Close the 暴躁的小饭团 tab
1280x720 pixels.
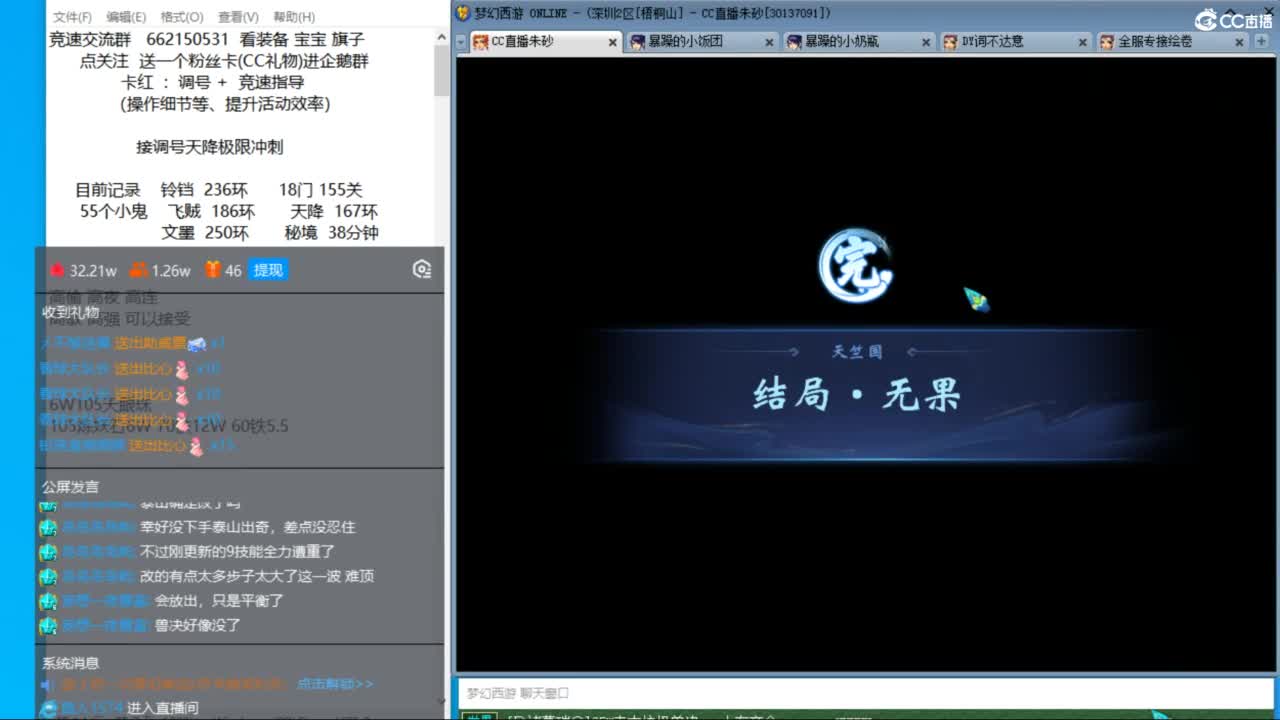click(x=769, y=42)
